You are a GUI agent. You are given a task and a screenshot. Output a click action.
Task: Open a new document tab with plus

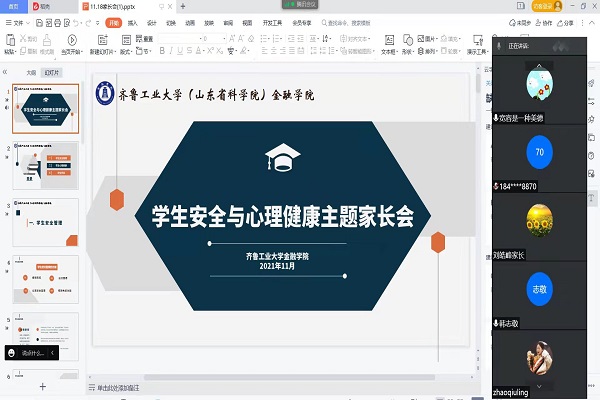(x=183, y=6)
